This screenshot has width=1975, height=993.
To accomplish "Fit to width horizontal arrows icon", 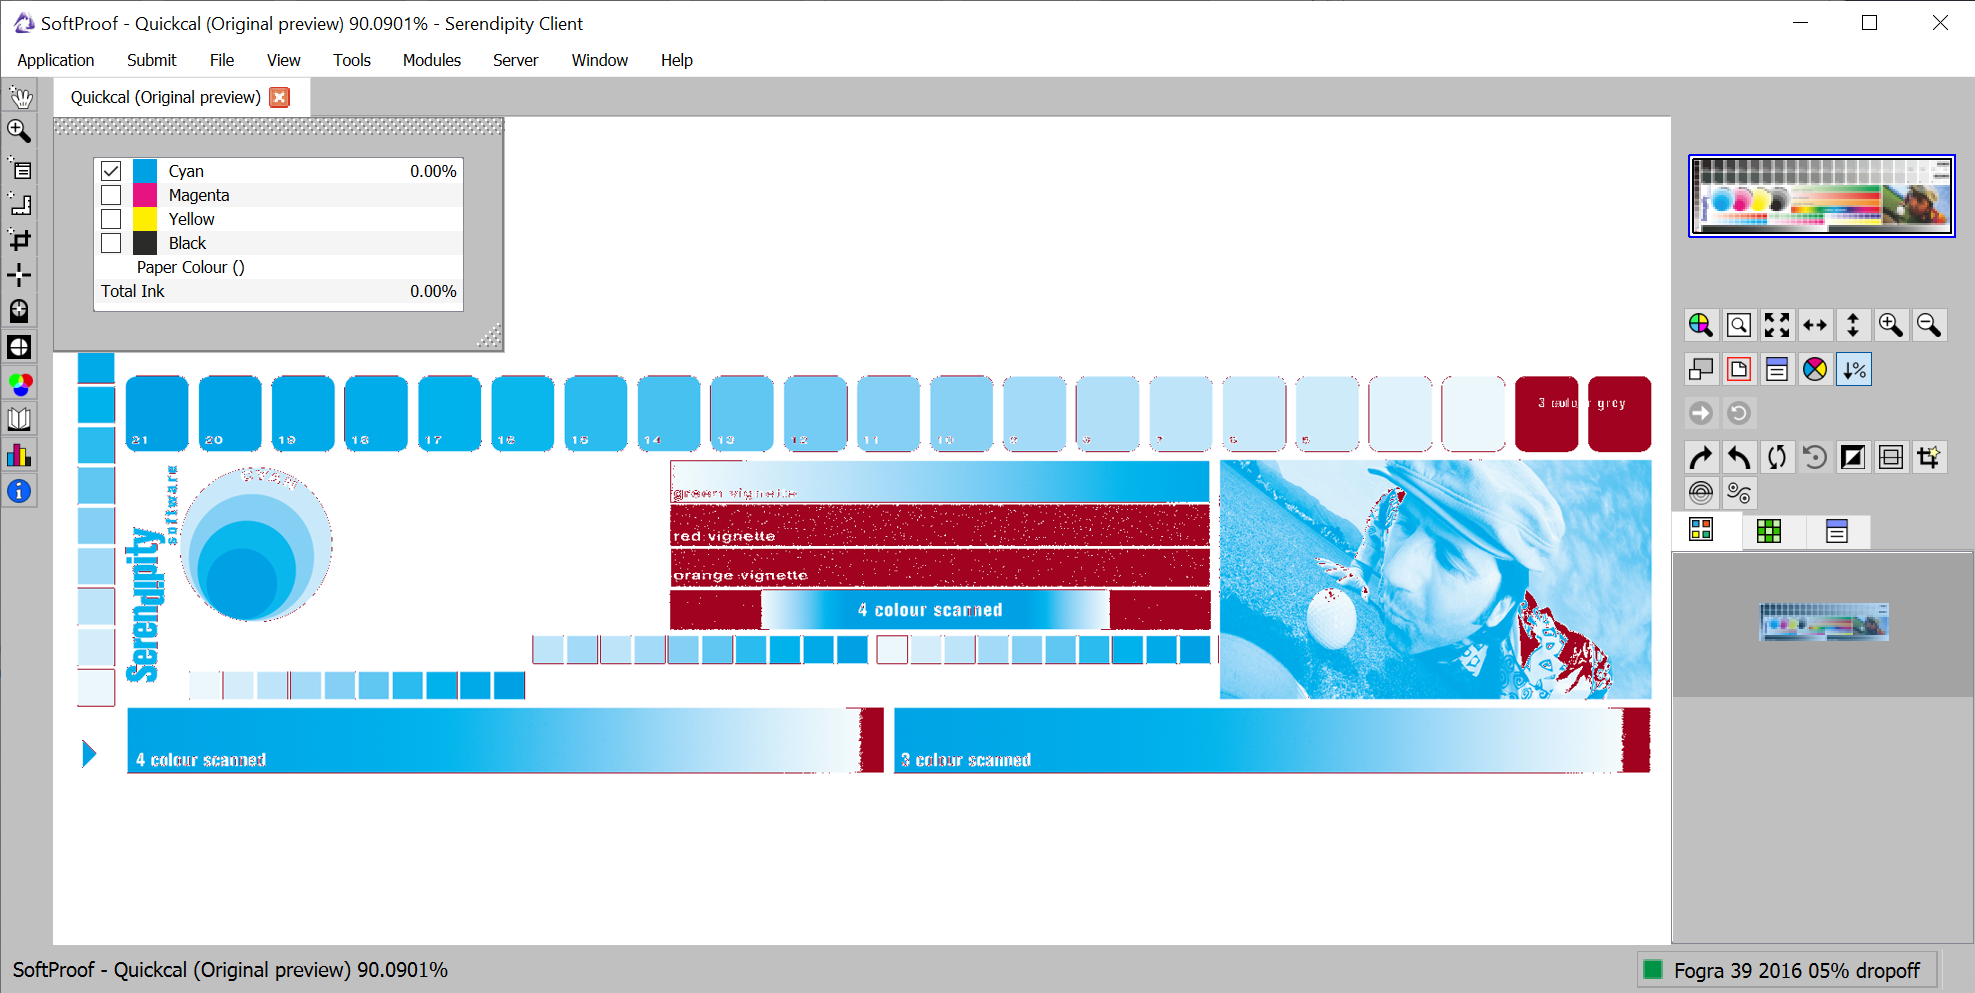I will click(x=1814, y=325).
